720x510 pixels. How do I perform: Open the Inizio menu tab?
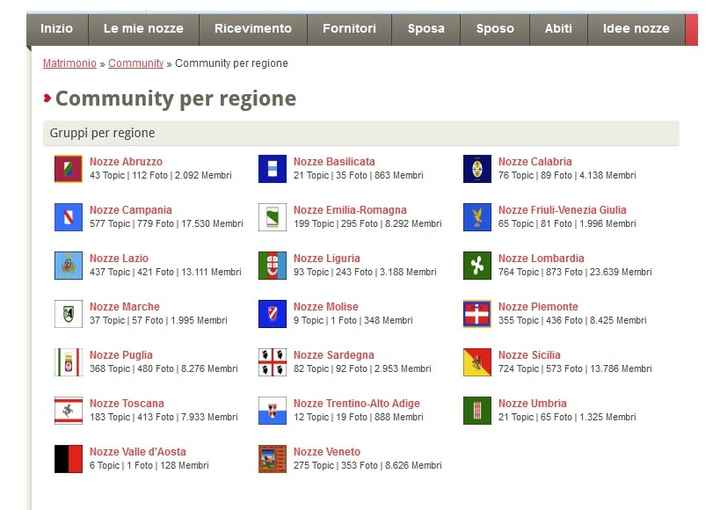[x=57, y=29]
